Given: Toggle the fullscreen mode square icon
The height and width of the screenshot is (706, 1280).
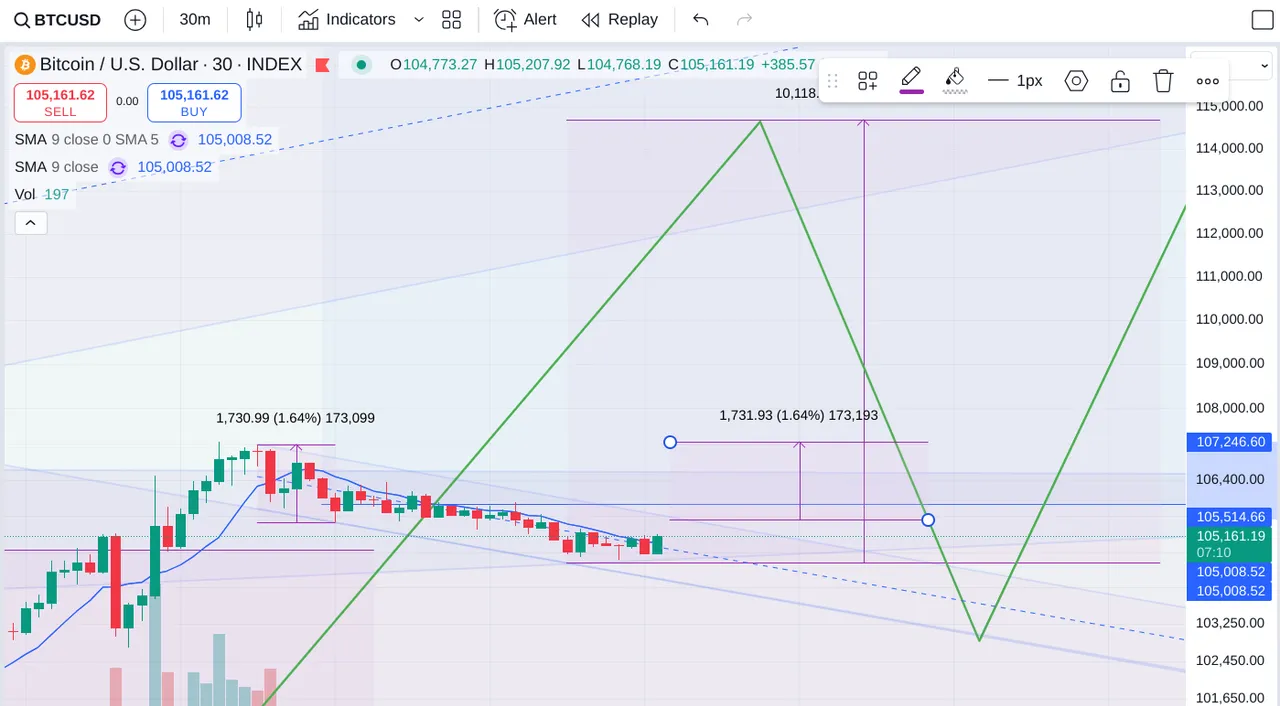Looking at the screenshot, I should (1262, 19).
